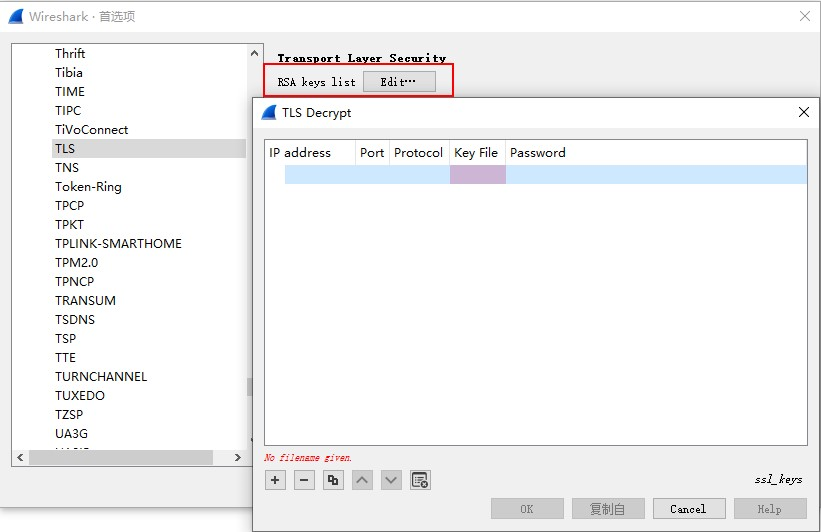Open RSA keys list Edit button
821x532 pixels.
coord(399,82)
